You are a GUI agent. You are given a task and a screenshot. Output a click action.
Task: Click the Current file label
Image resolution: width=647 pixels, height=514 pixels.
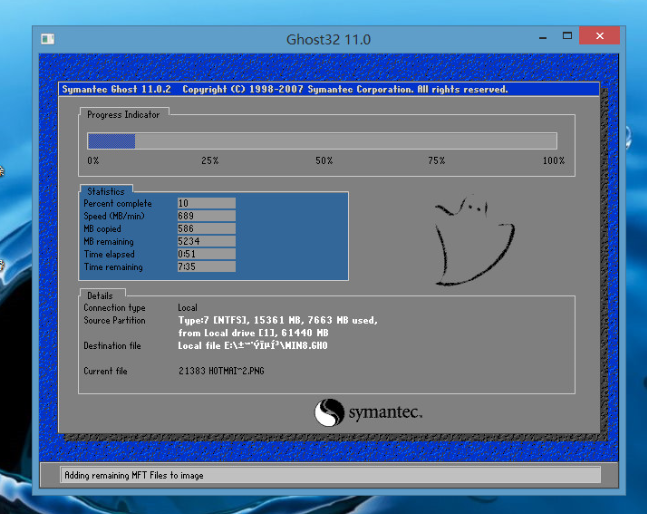pyautogui.click(x=105, y=371)
